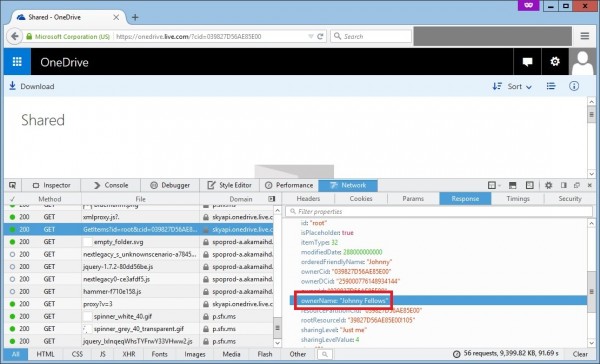Switch to the Style Editor tab
This screenshot has width=600, height=364.
coord(230,185)
